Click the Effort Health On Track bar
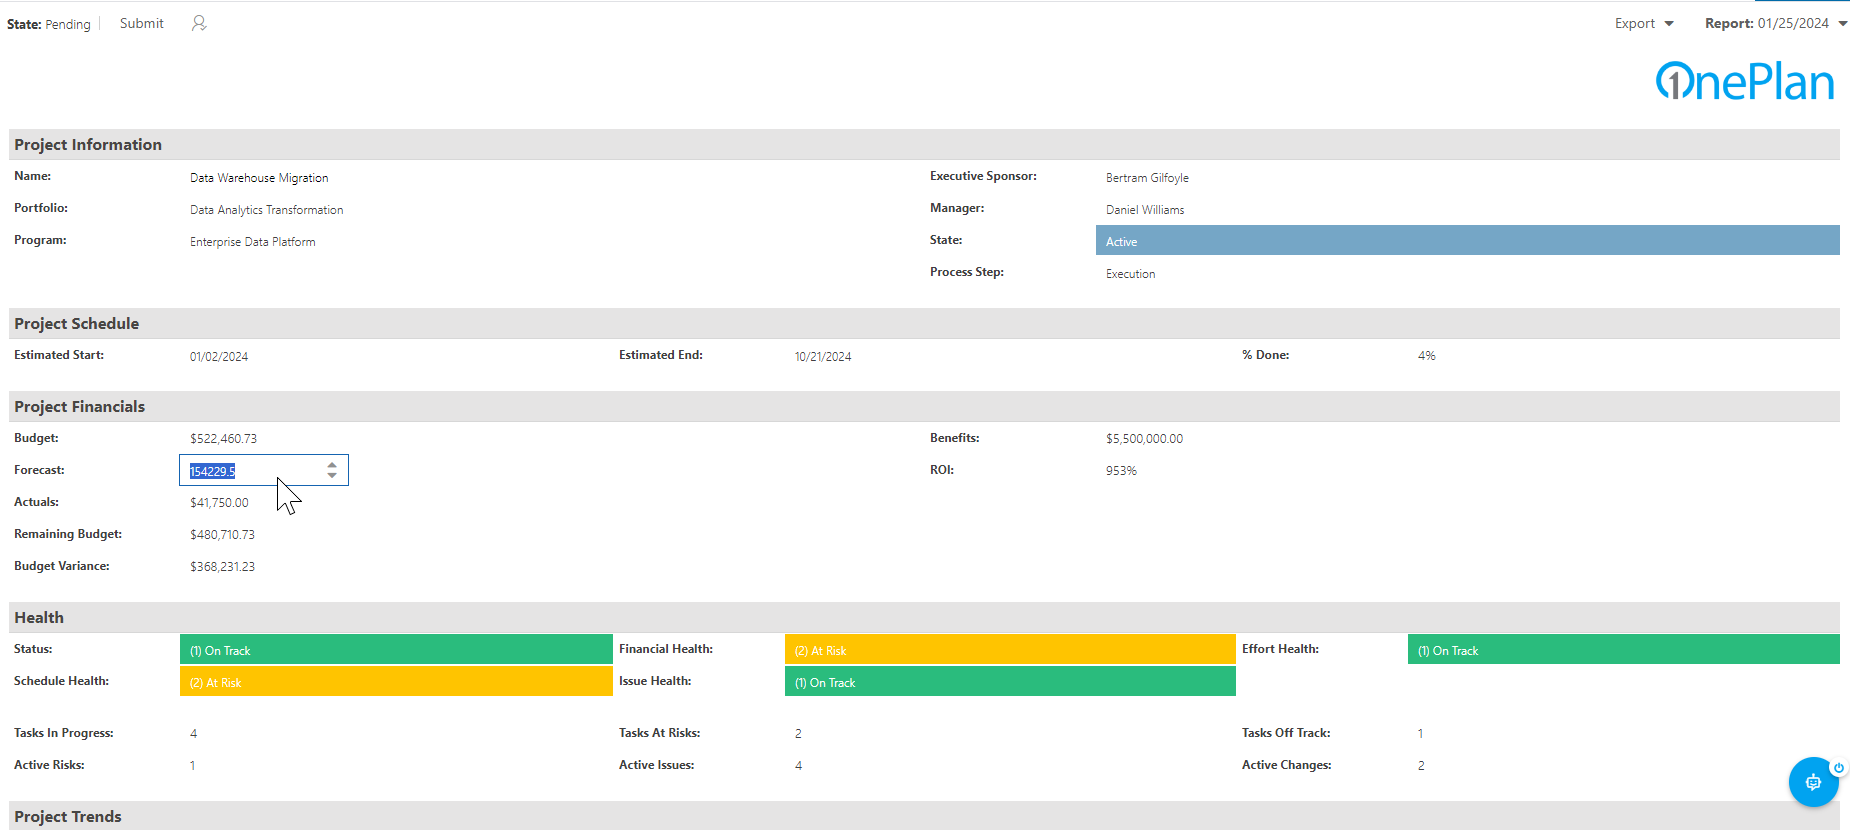 tap(1623, 650)
